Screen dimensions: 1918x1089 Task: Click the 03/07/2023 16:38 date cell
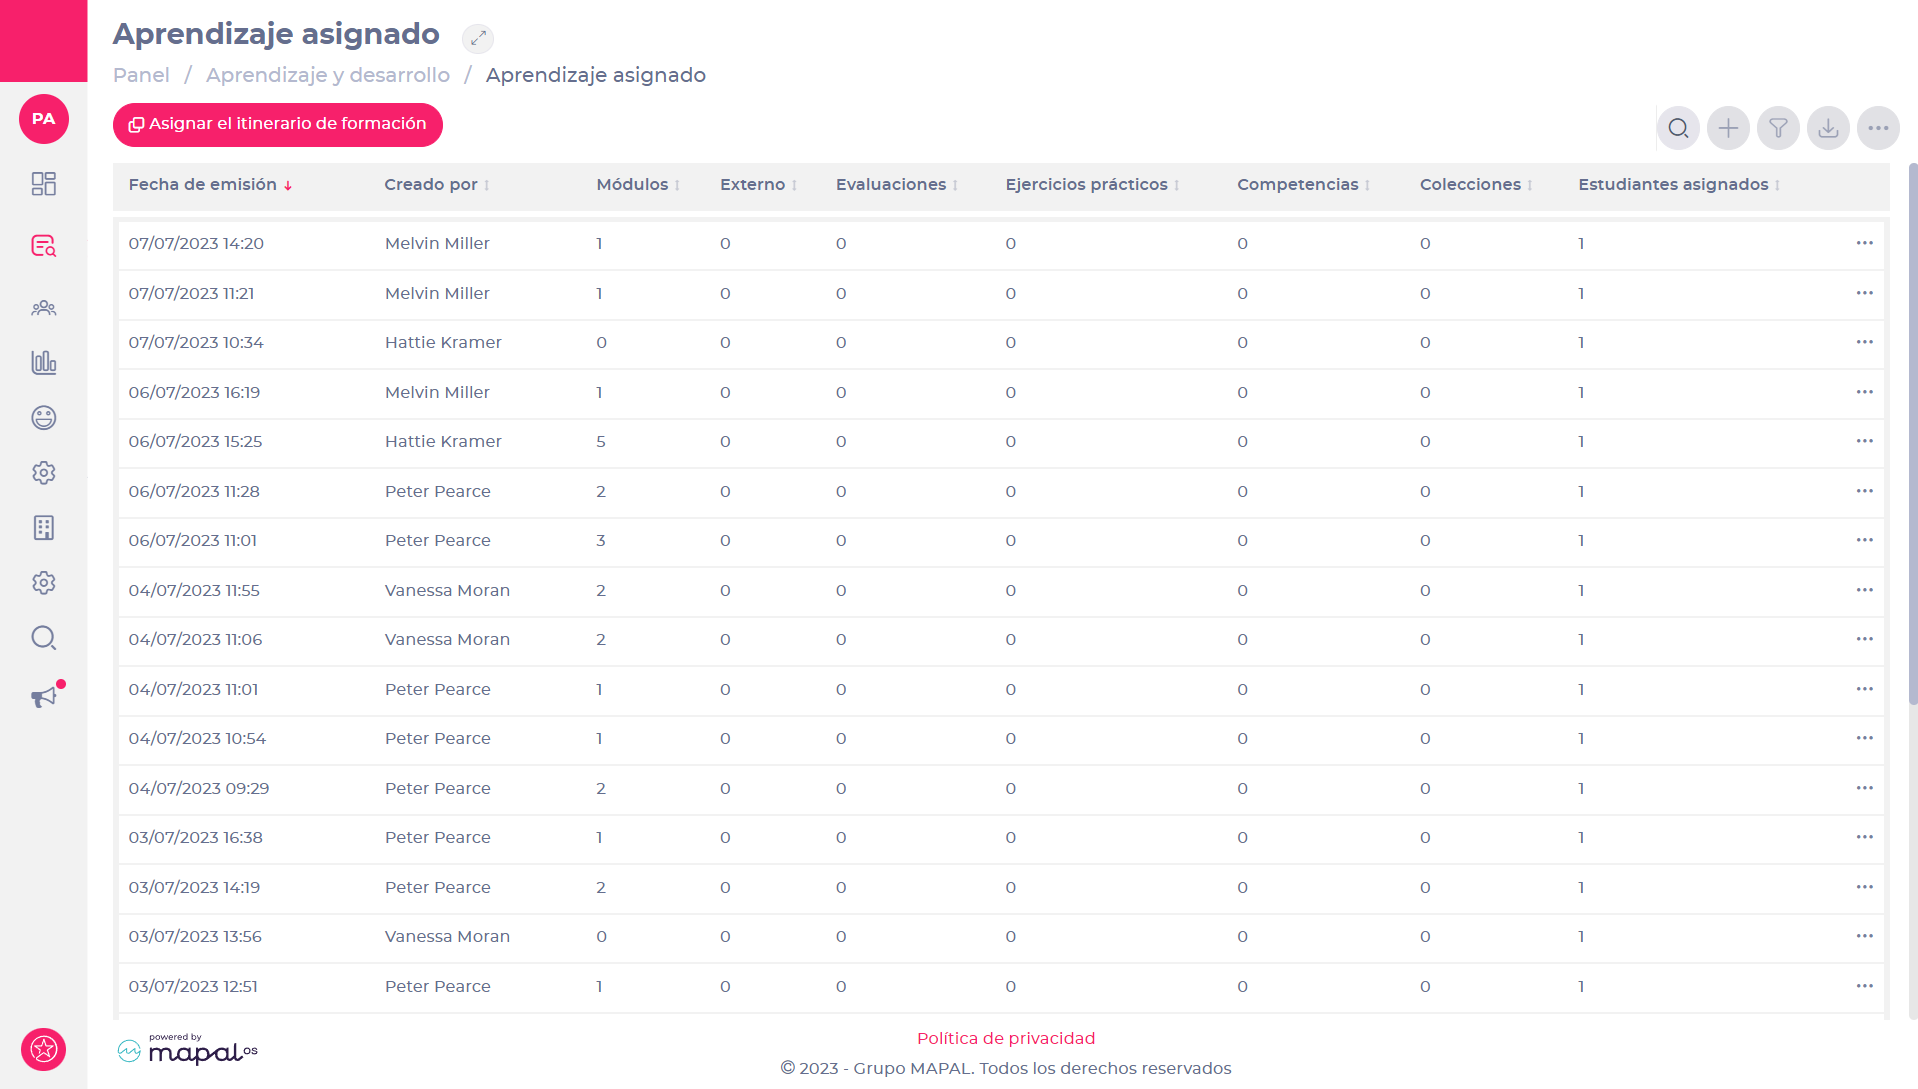click(x=195, y=837)
